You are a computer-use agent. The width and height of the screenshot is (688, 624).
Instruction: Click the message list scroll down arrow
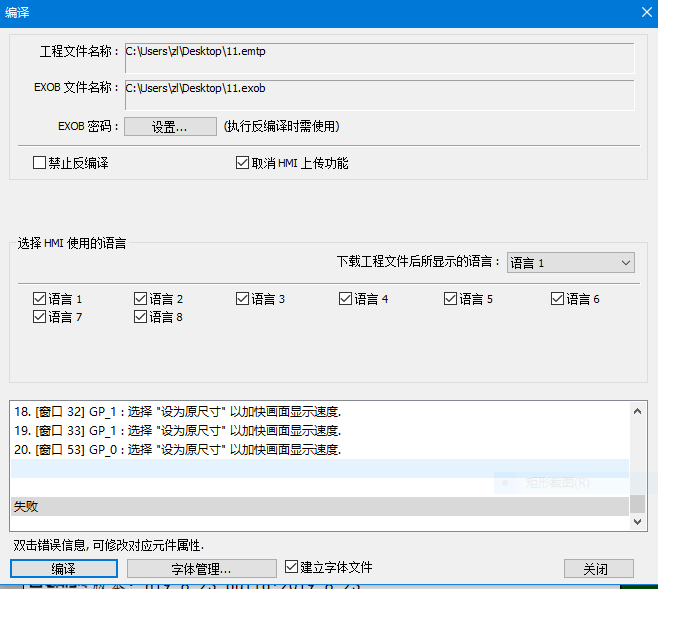[x=639, y=522]
